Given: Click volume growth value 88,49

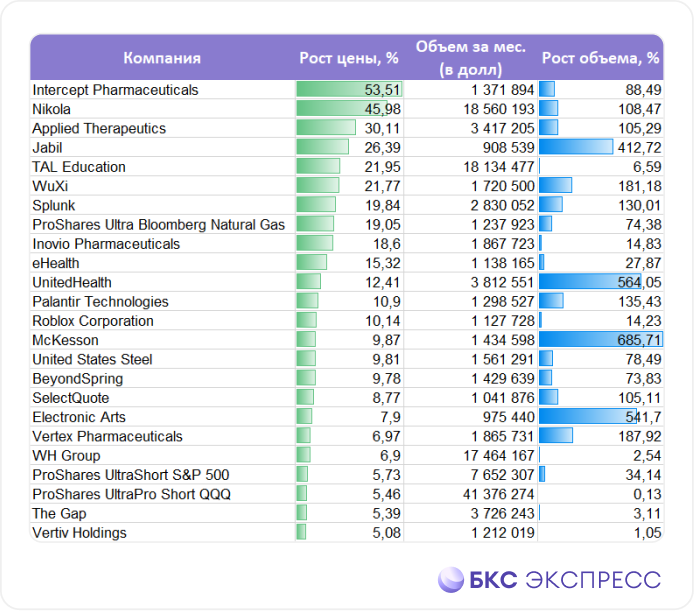Looking at the screenshot, I should pos(644,90).
